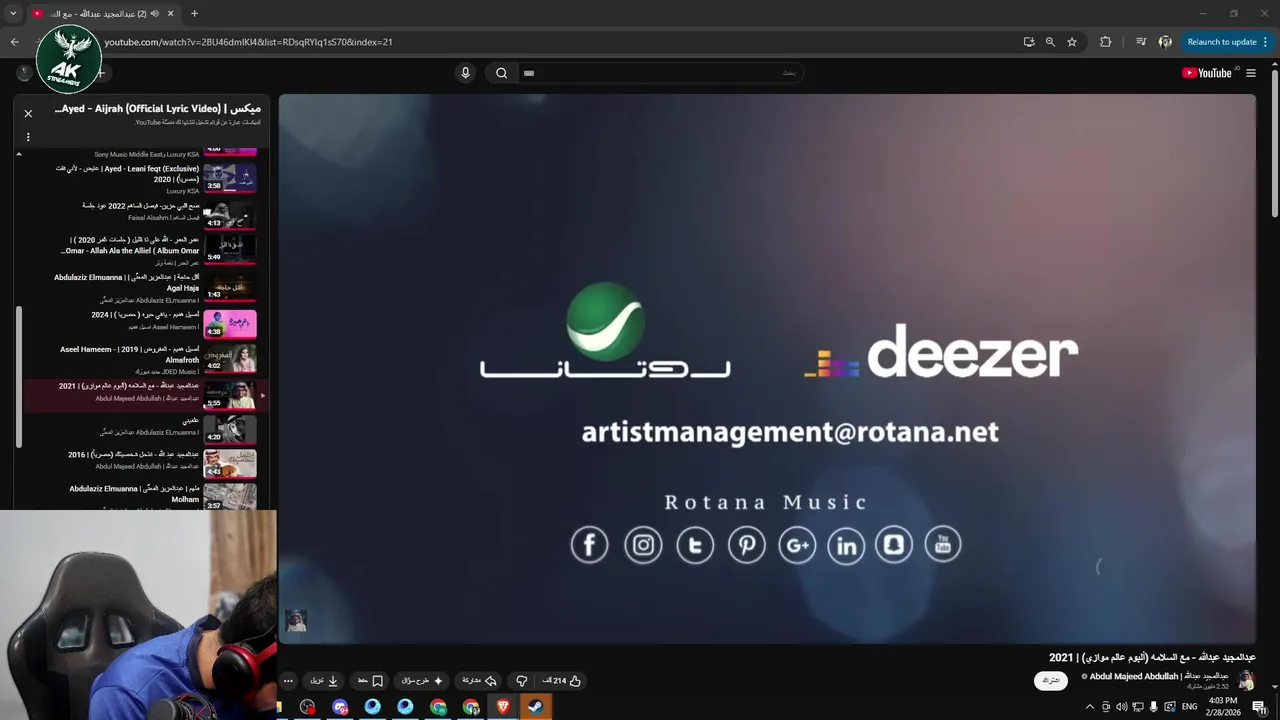This screenshot has width=1280, height=720.
Task: Open the taskbar clock showing 4:03 PM
Action: click(x=1223, y=707)
